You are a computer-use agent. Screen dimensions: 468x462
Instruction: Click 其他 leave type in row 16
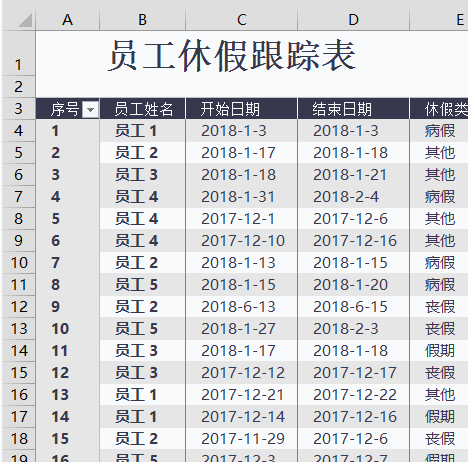(x=439, y=395)
